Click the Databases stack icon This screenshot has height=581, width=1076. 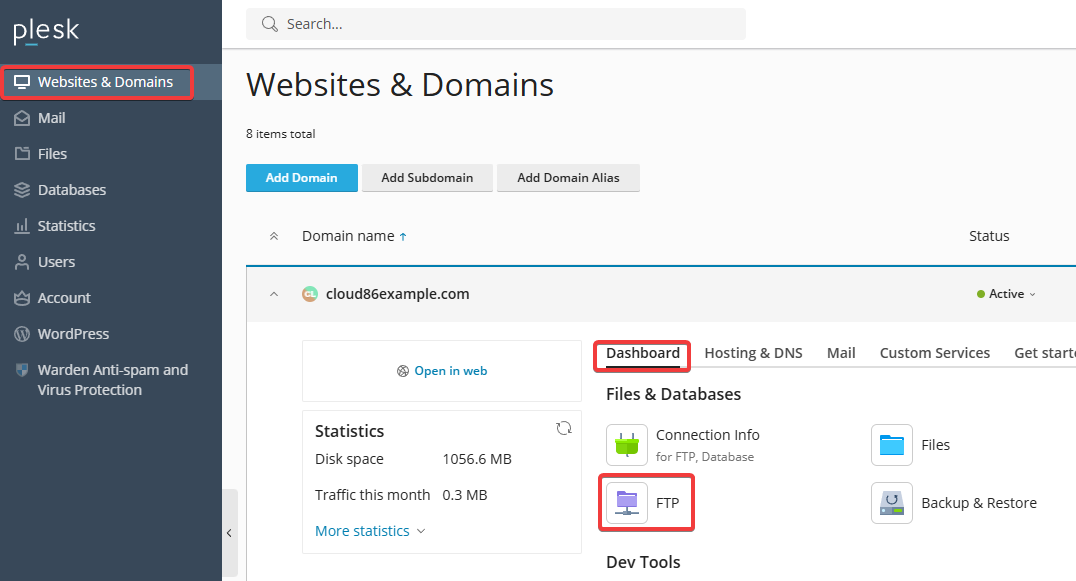coord(22,190)
